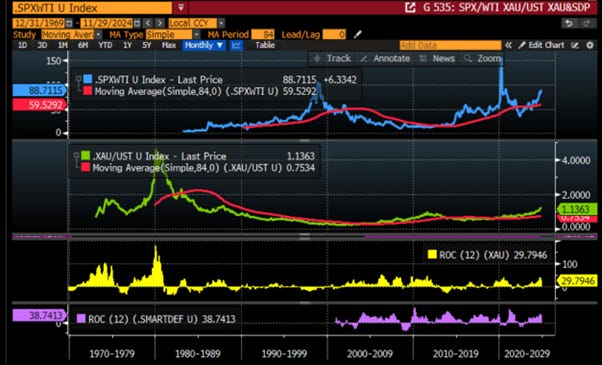The width and height of the screenshot is (602, 365).
Task: Click the yellow 29.7946 axis value label
Action: point(577,281)
